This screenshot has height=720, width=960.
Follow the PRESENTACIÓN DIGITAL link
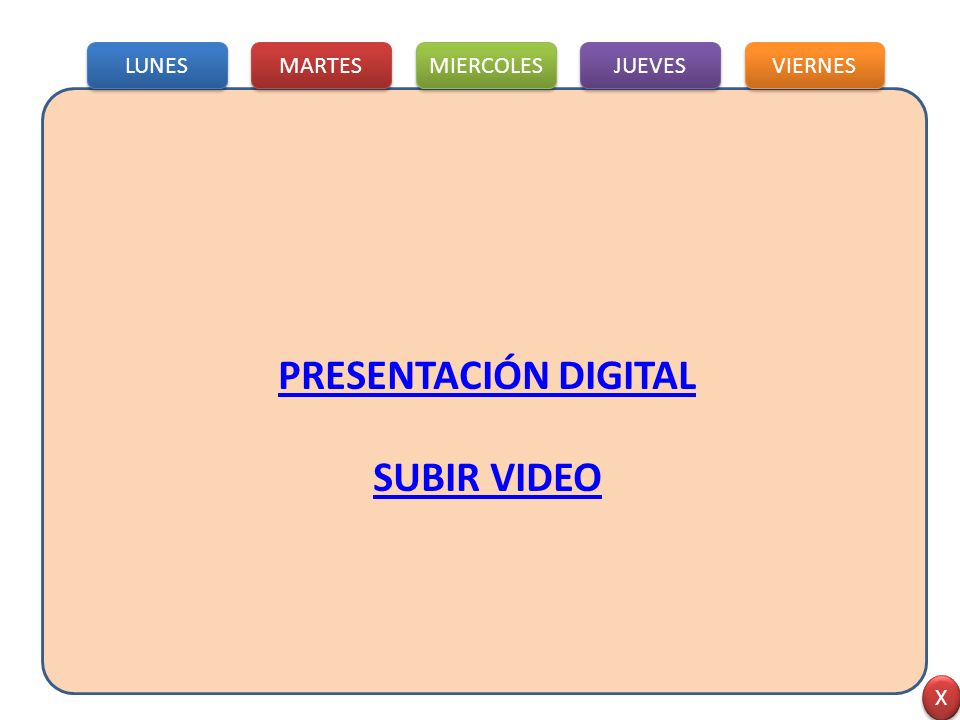tap(487, 375)
